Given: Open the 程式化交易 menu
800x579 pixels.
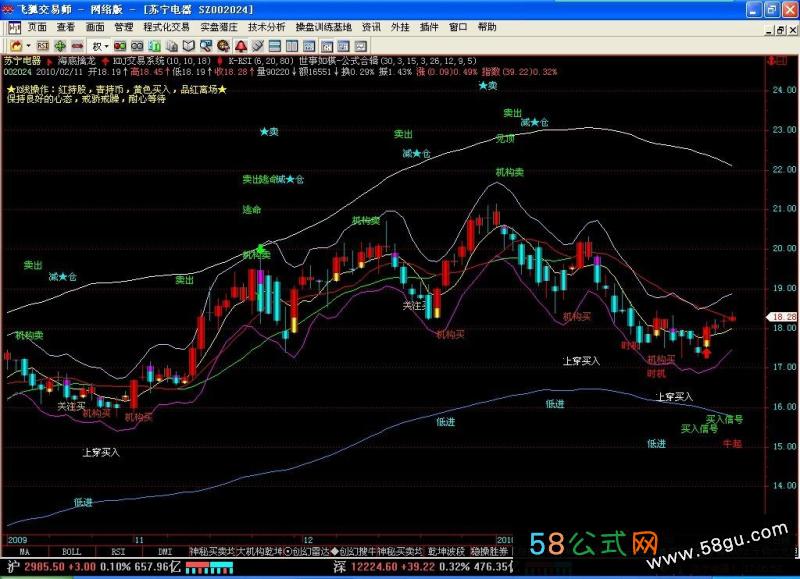Looking at the screenshot, I should (x=166, y=27).
